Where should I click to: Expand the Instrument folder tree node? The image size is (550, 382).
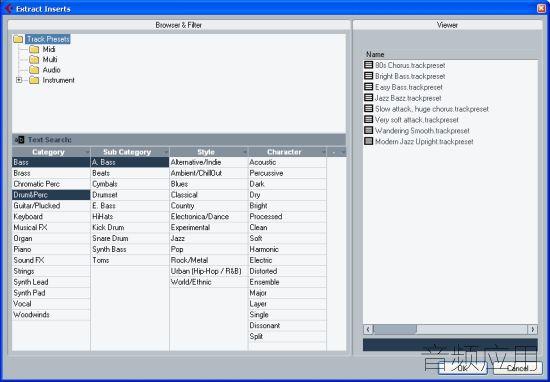point(19,80)
